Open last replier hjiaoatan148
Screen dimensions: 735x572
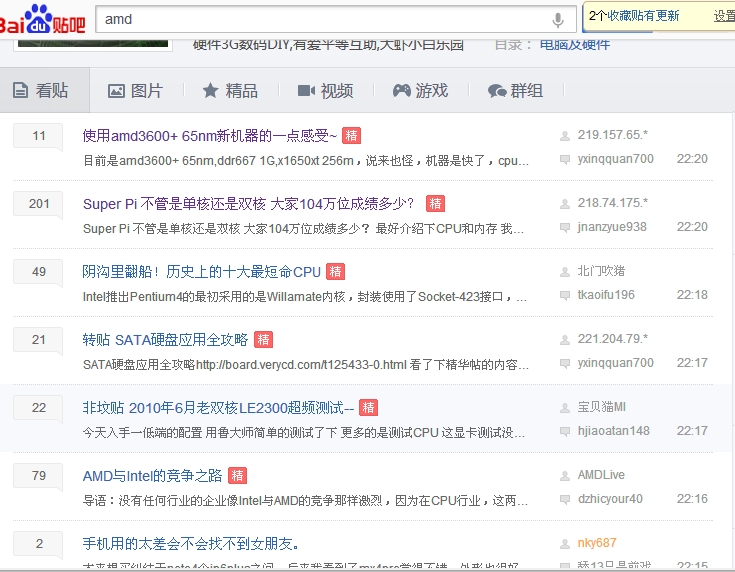pyautogui.click(x=614, y=431)
